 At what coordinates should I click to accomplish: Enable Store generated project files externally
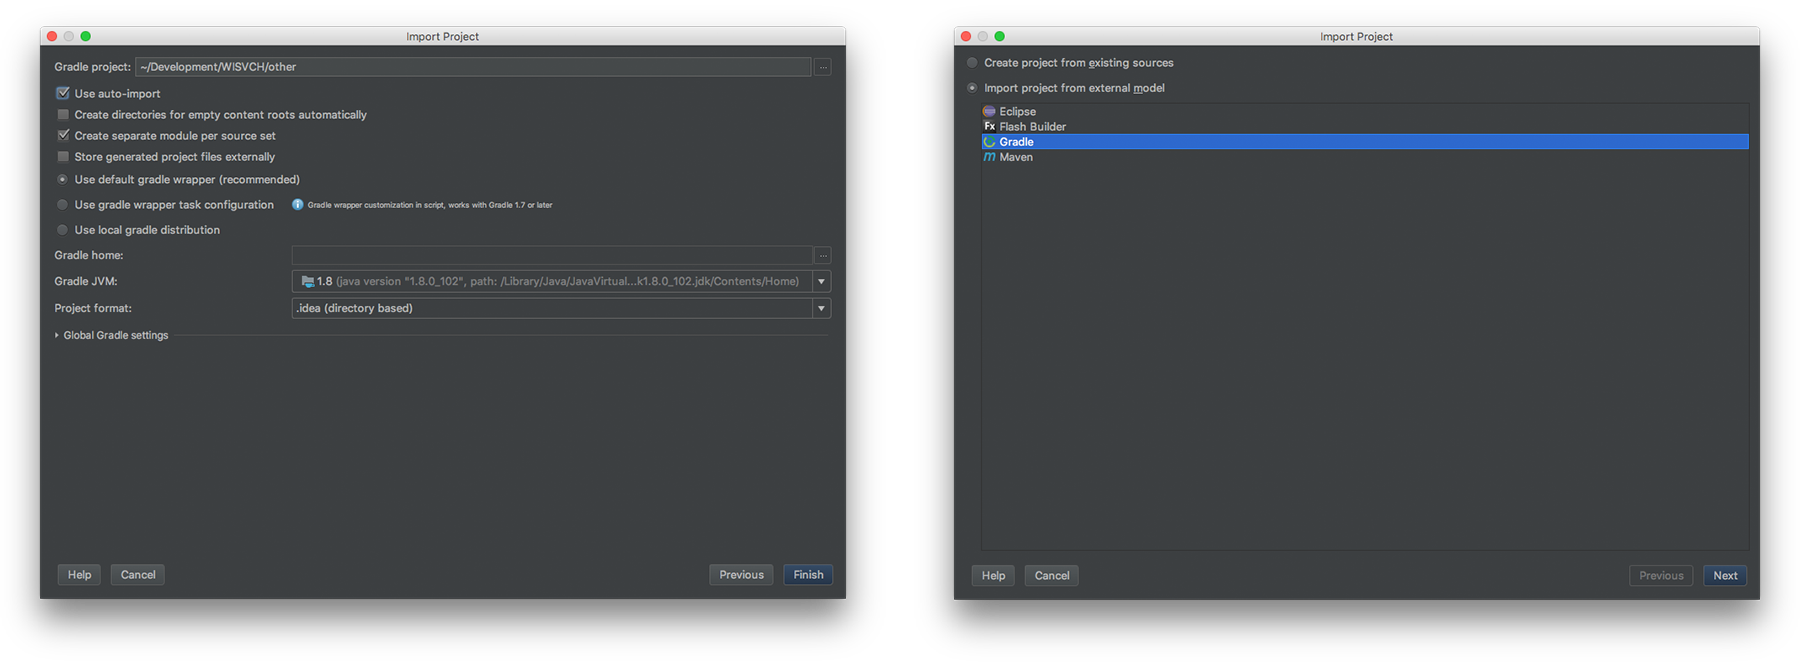(63, 156)
